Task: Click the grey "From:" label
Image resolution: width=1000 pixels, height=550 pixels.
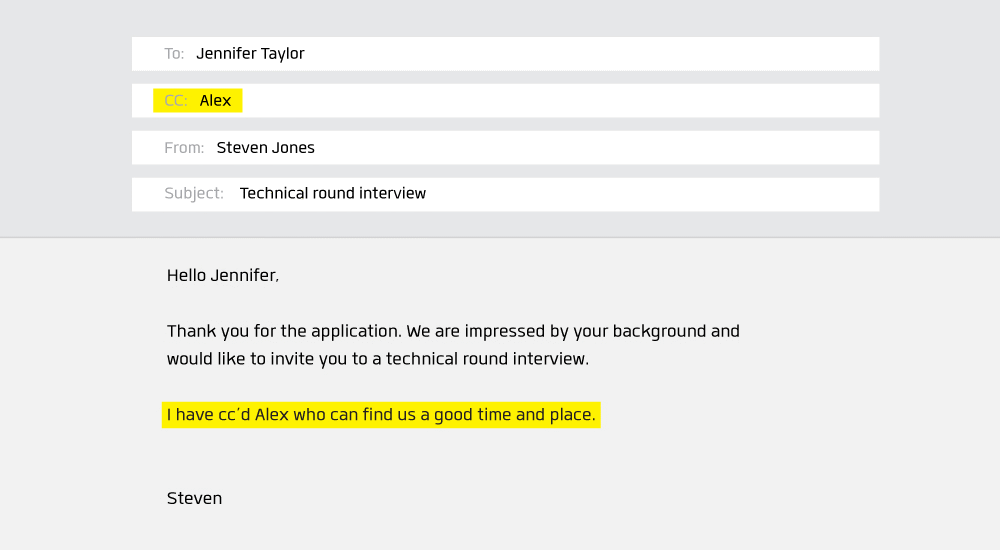Action: [184, 147]
